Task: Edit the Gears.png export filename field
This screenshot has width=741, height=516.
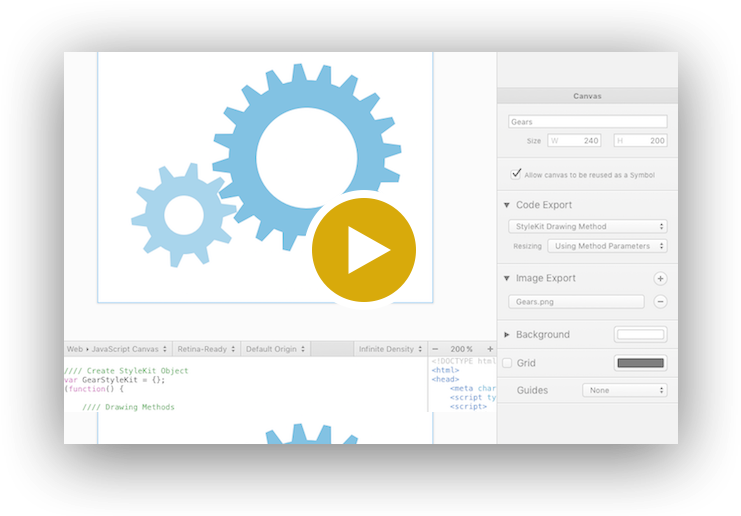Action: (576, 301)
